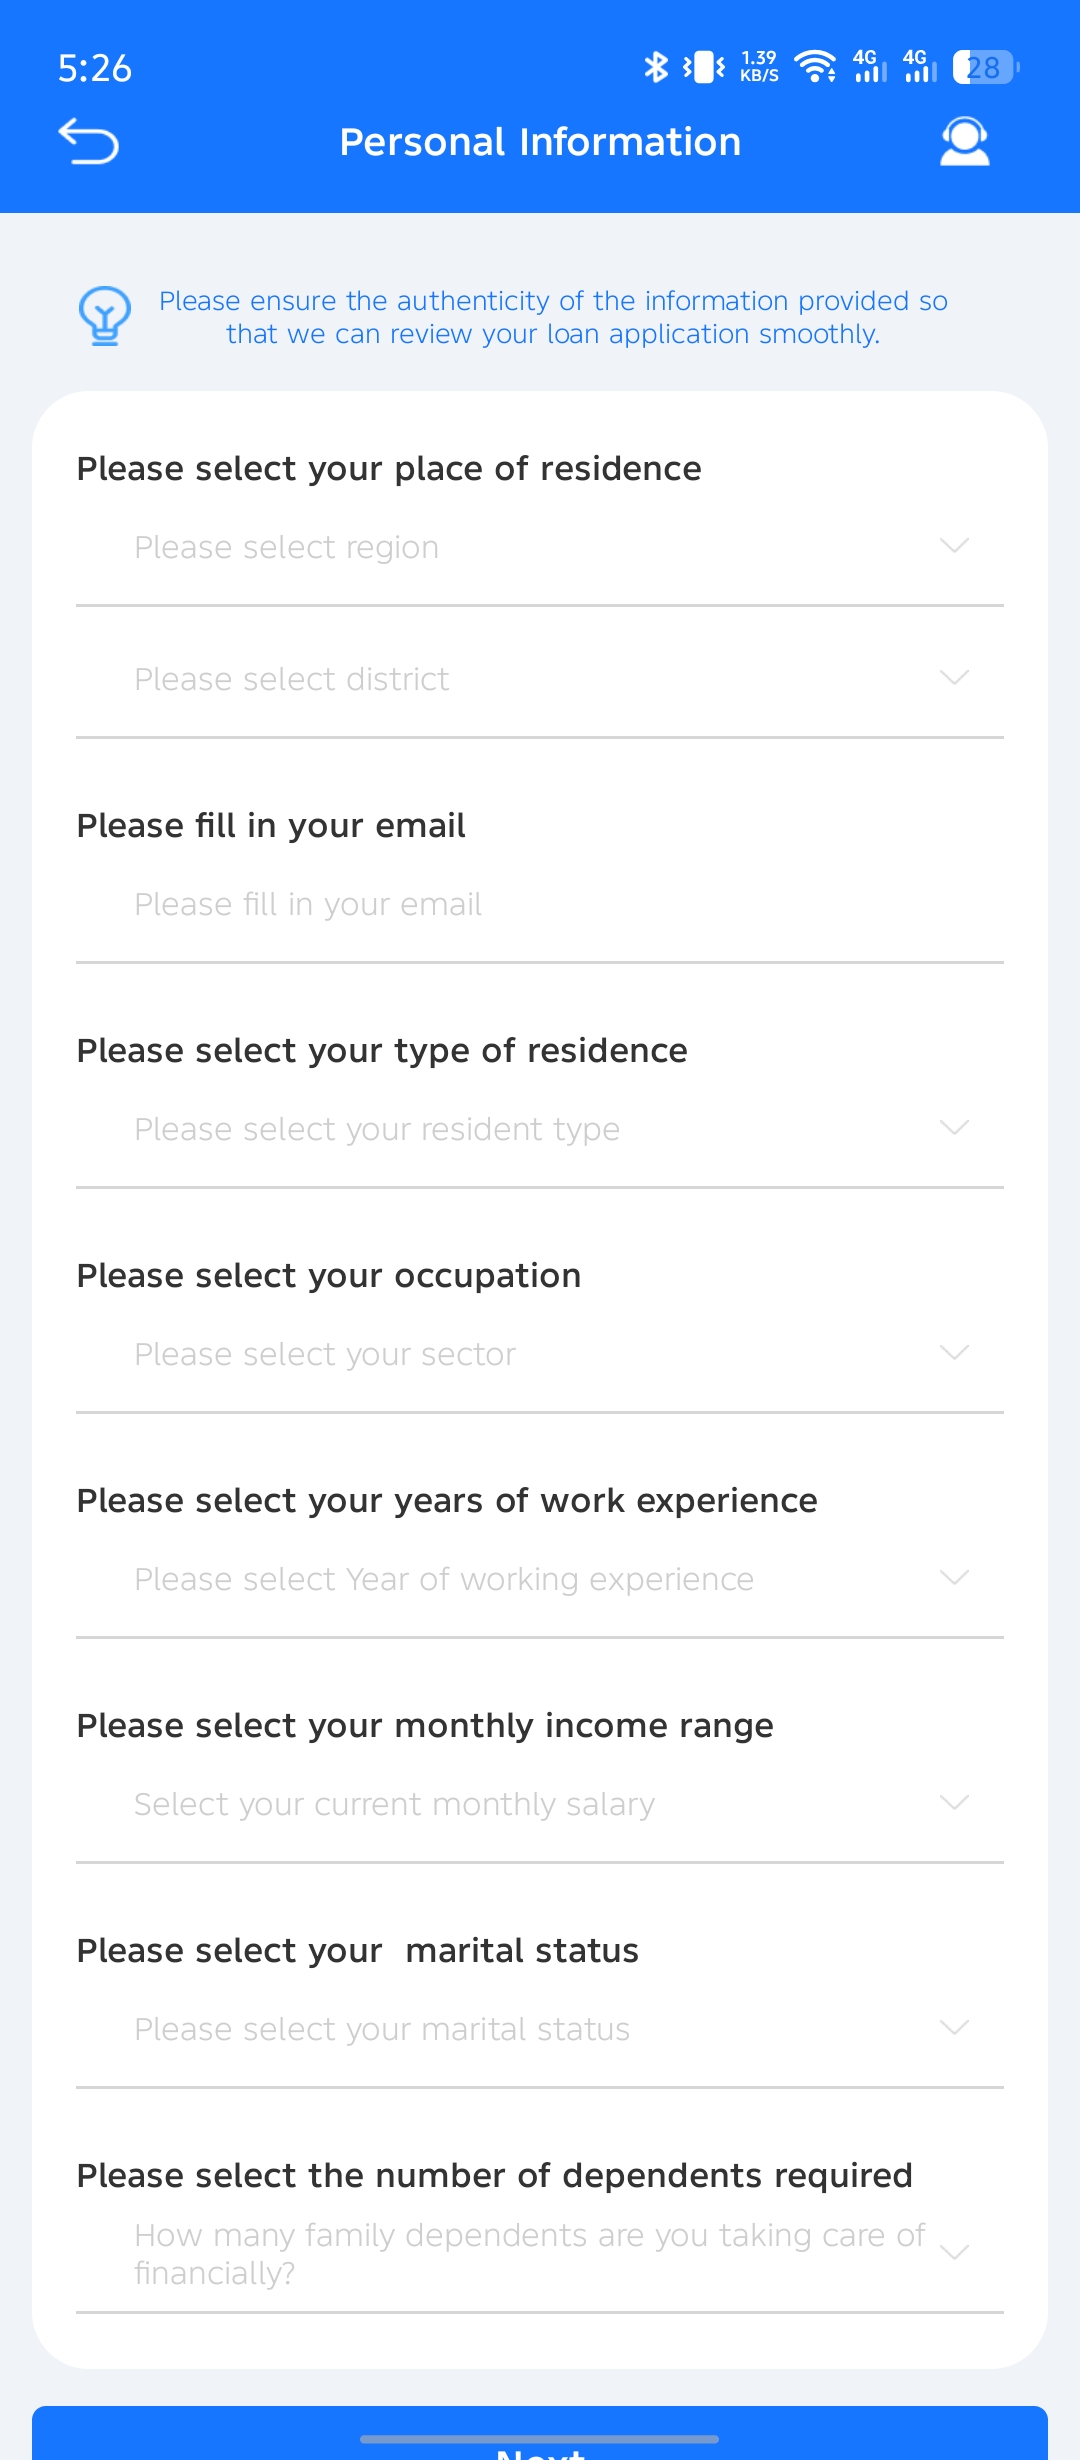Expand the resident type dropdown
This screenshot has height=2460, width=1080.
click(x=540, y=1129)
